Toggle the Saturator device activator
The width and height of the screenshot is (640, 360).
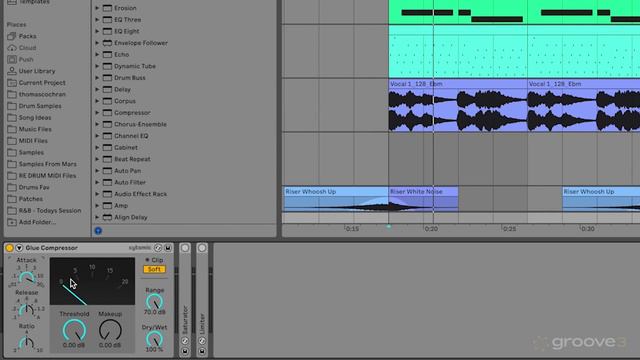(185, 248)
